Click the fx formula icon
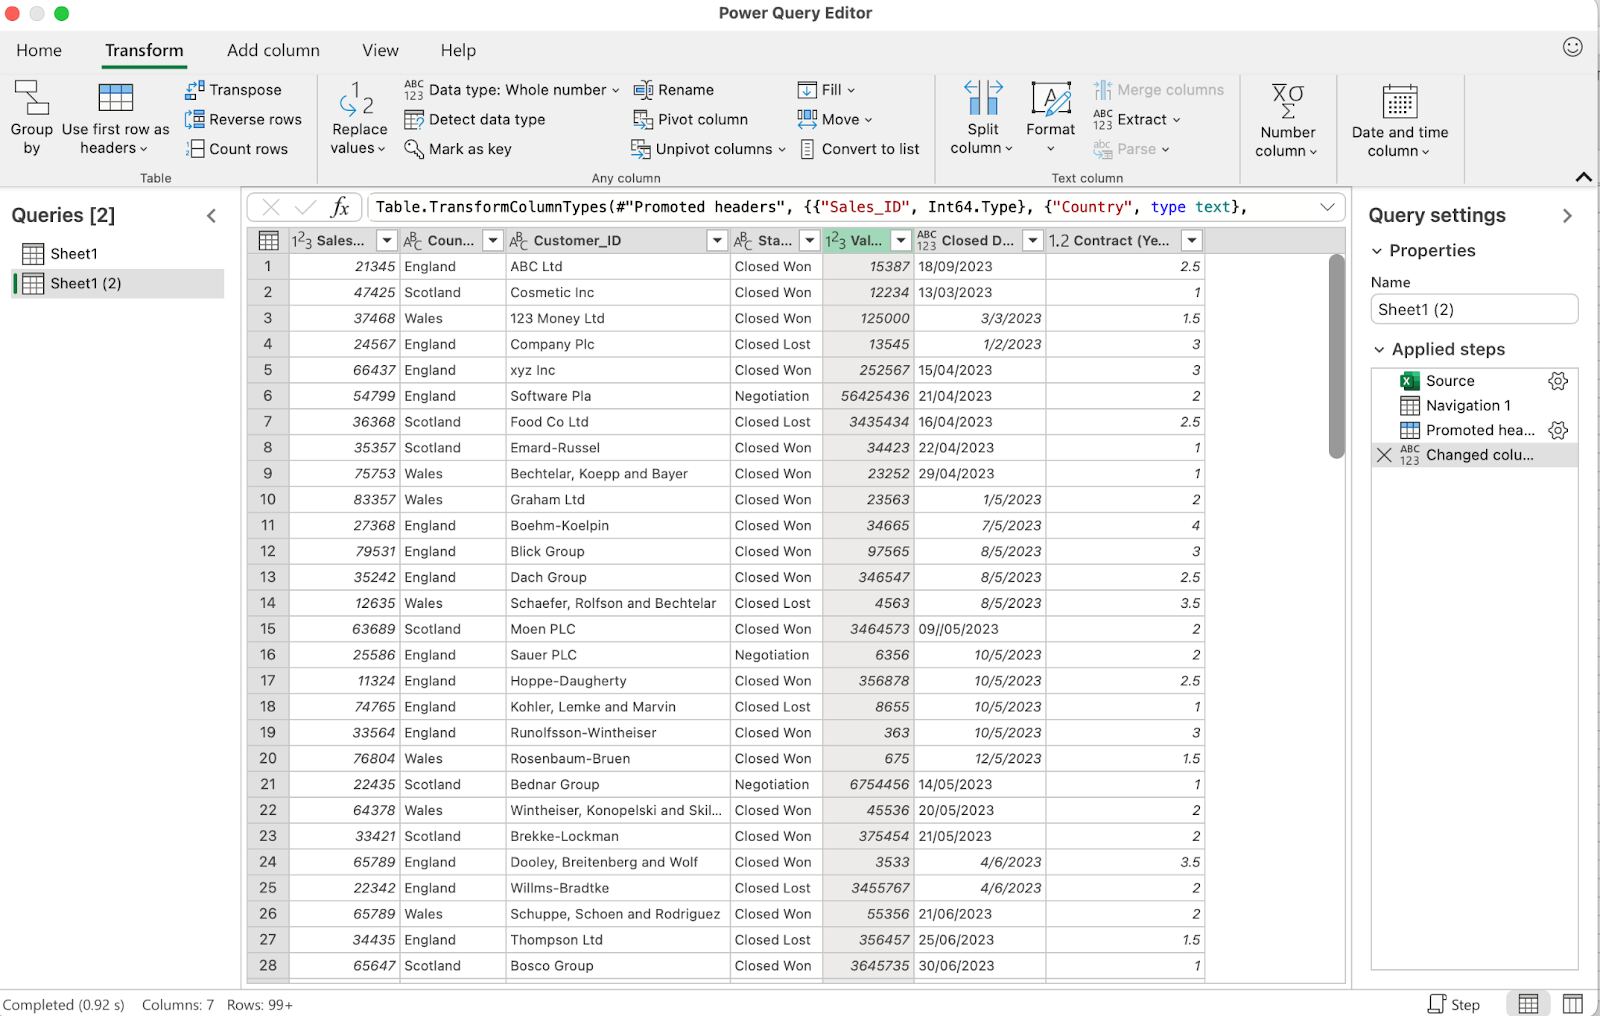The image size is (1600, 1016). pyautogui.click(x=340, y=207)
